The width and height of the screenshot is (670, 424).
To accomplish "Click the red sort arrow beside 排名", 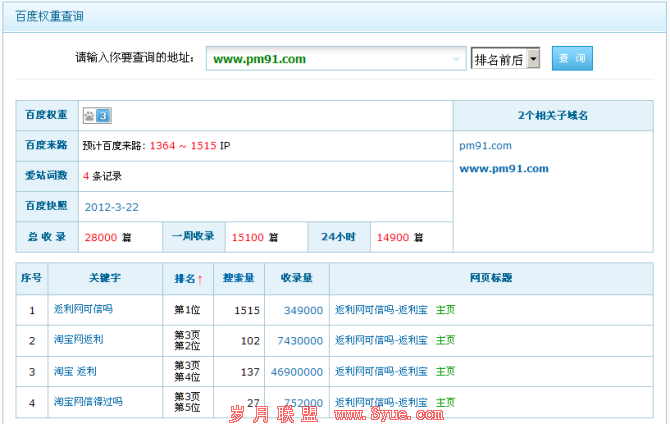I will tap(200, 280).
